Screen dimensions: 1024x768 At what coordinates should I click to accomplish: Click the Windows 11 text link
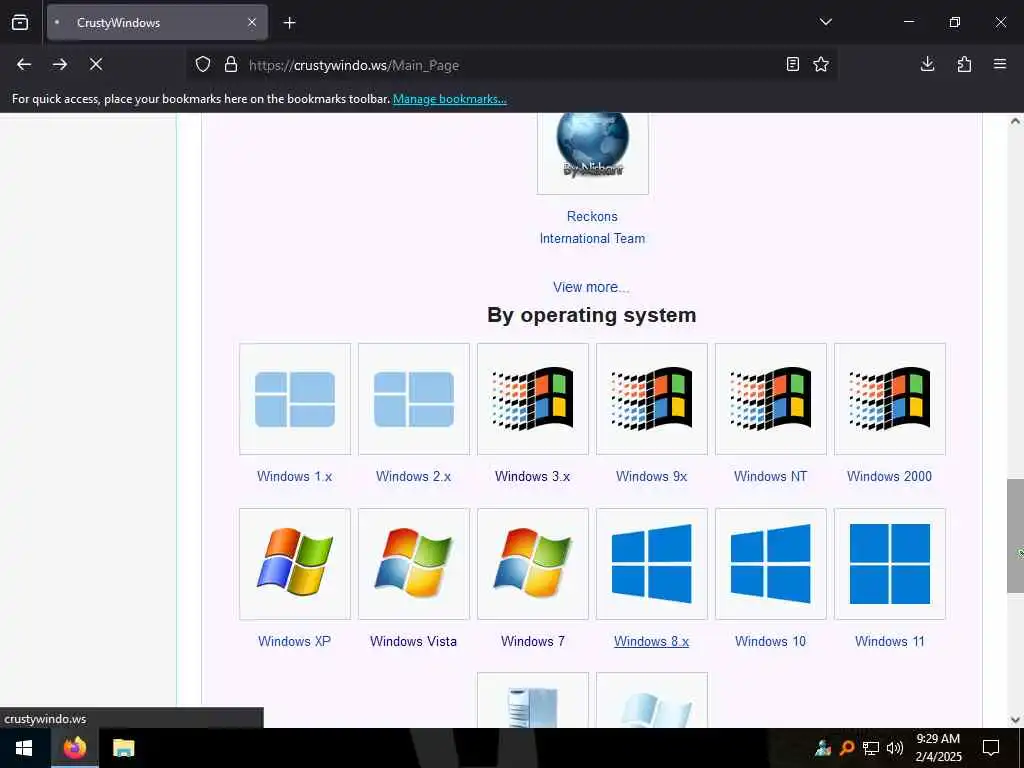tap(889, 641)
